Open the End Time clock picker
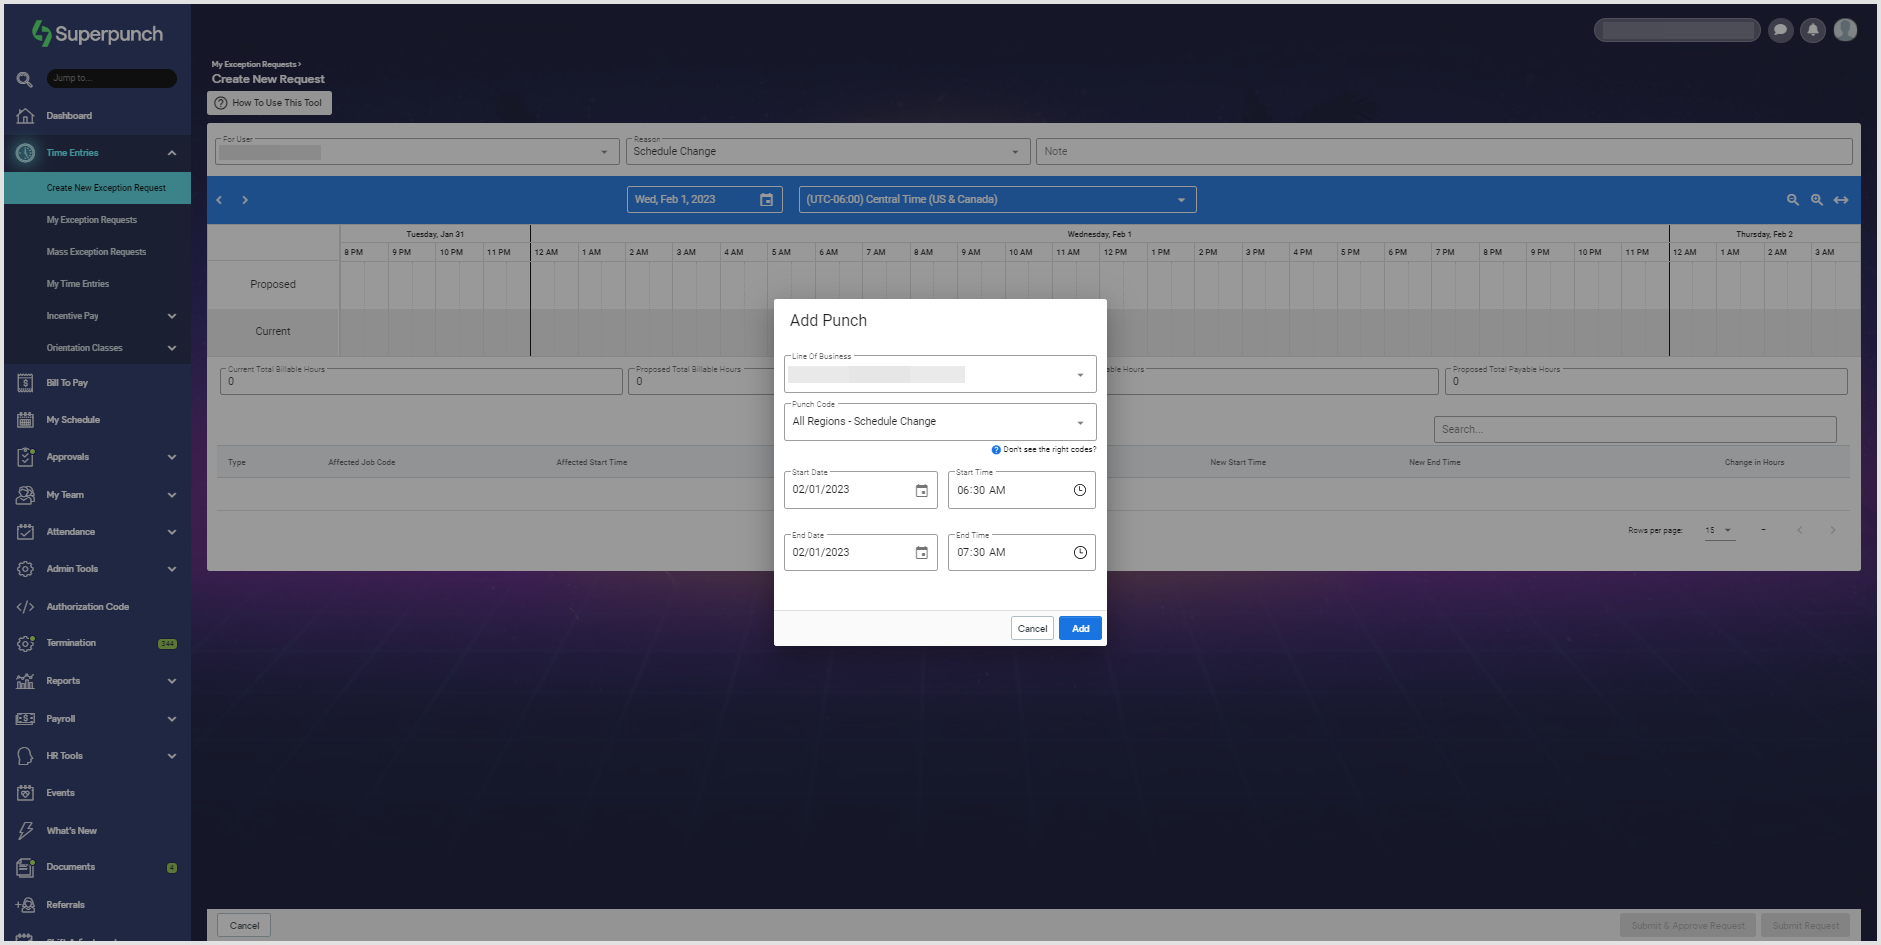1881x945 pixels. point(1079,553)
